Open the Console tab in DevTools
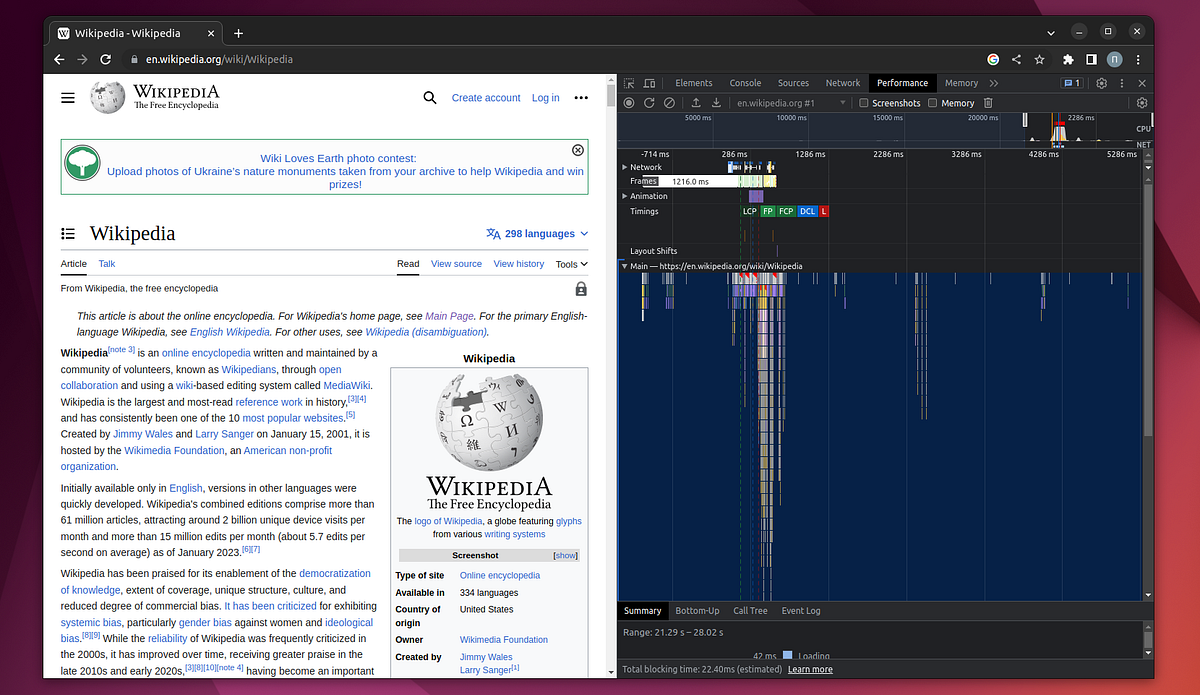The height and width of the screenshot is (695, 1200). (x=745, y=83)
